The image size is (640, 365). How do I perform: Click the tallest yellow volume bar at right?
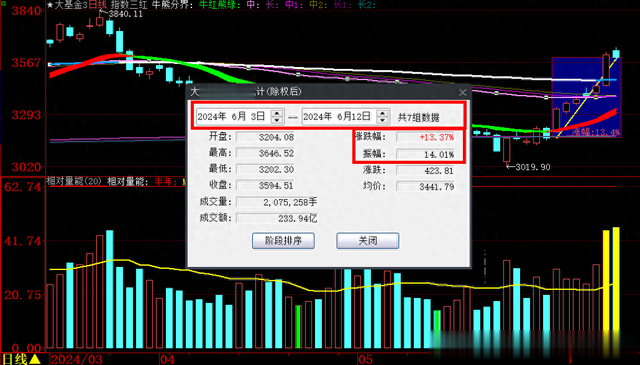[616, 288]
